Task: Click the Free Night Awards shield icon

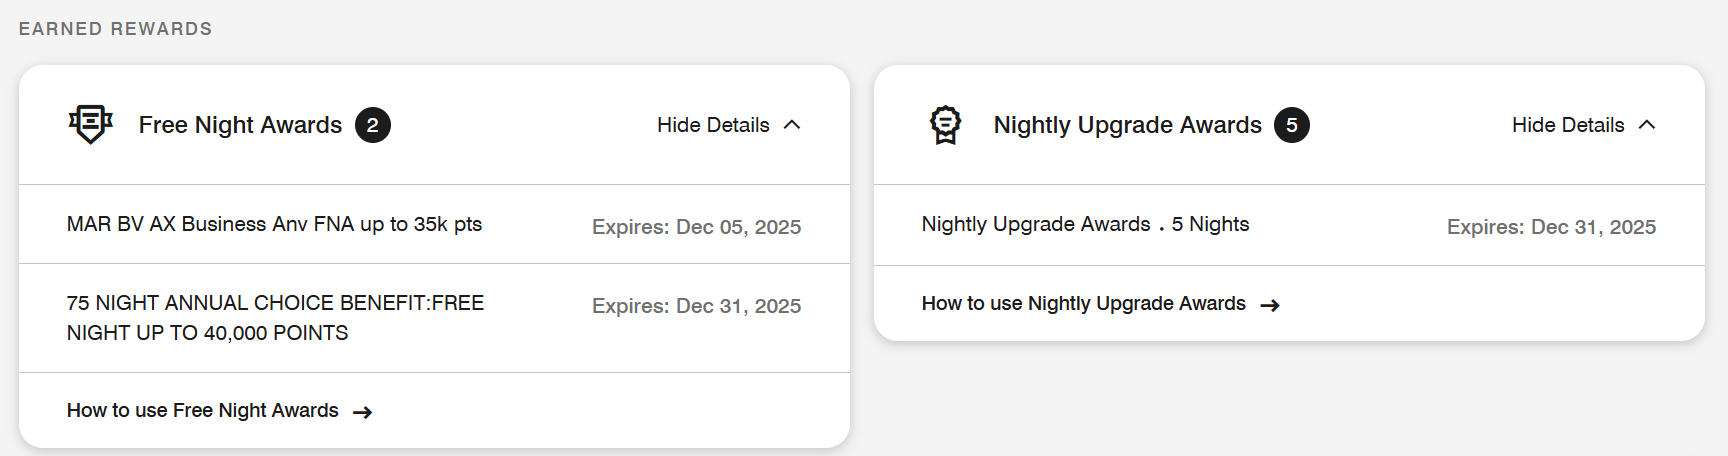Action: [x=90, y=125]
